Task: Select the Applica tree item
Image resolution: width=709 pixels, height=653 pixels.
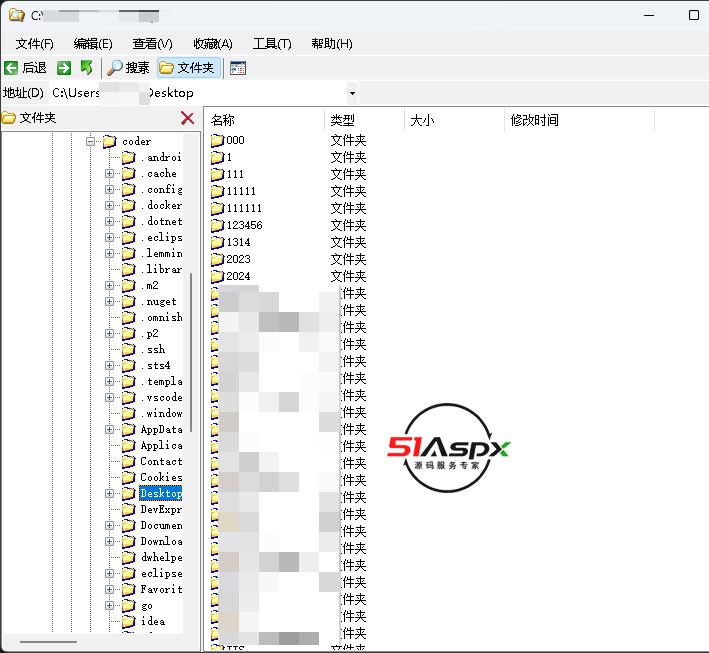Action: (x=161, y=445)
